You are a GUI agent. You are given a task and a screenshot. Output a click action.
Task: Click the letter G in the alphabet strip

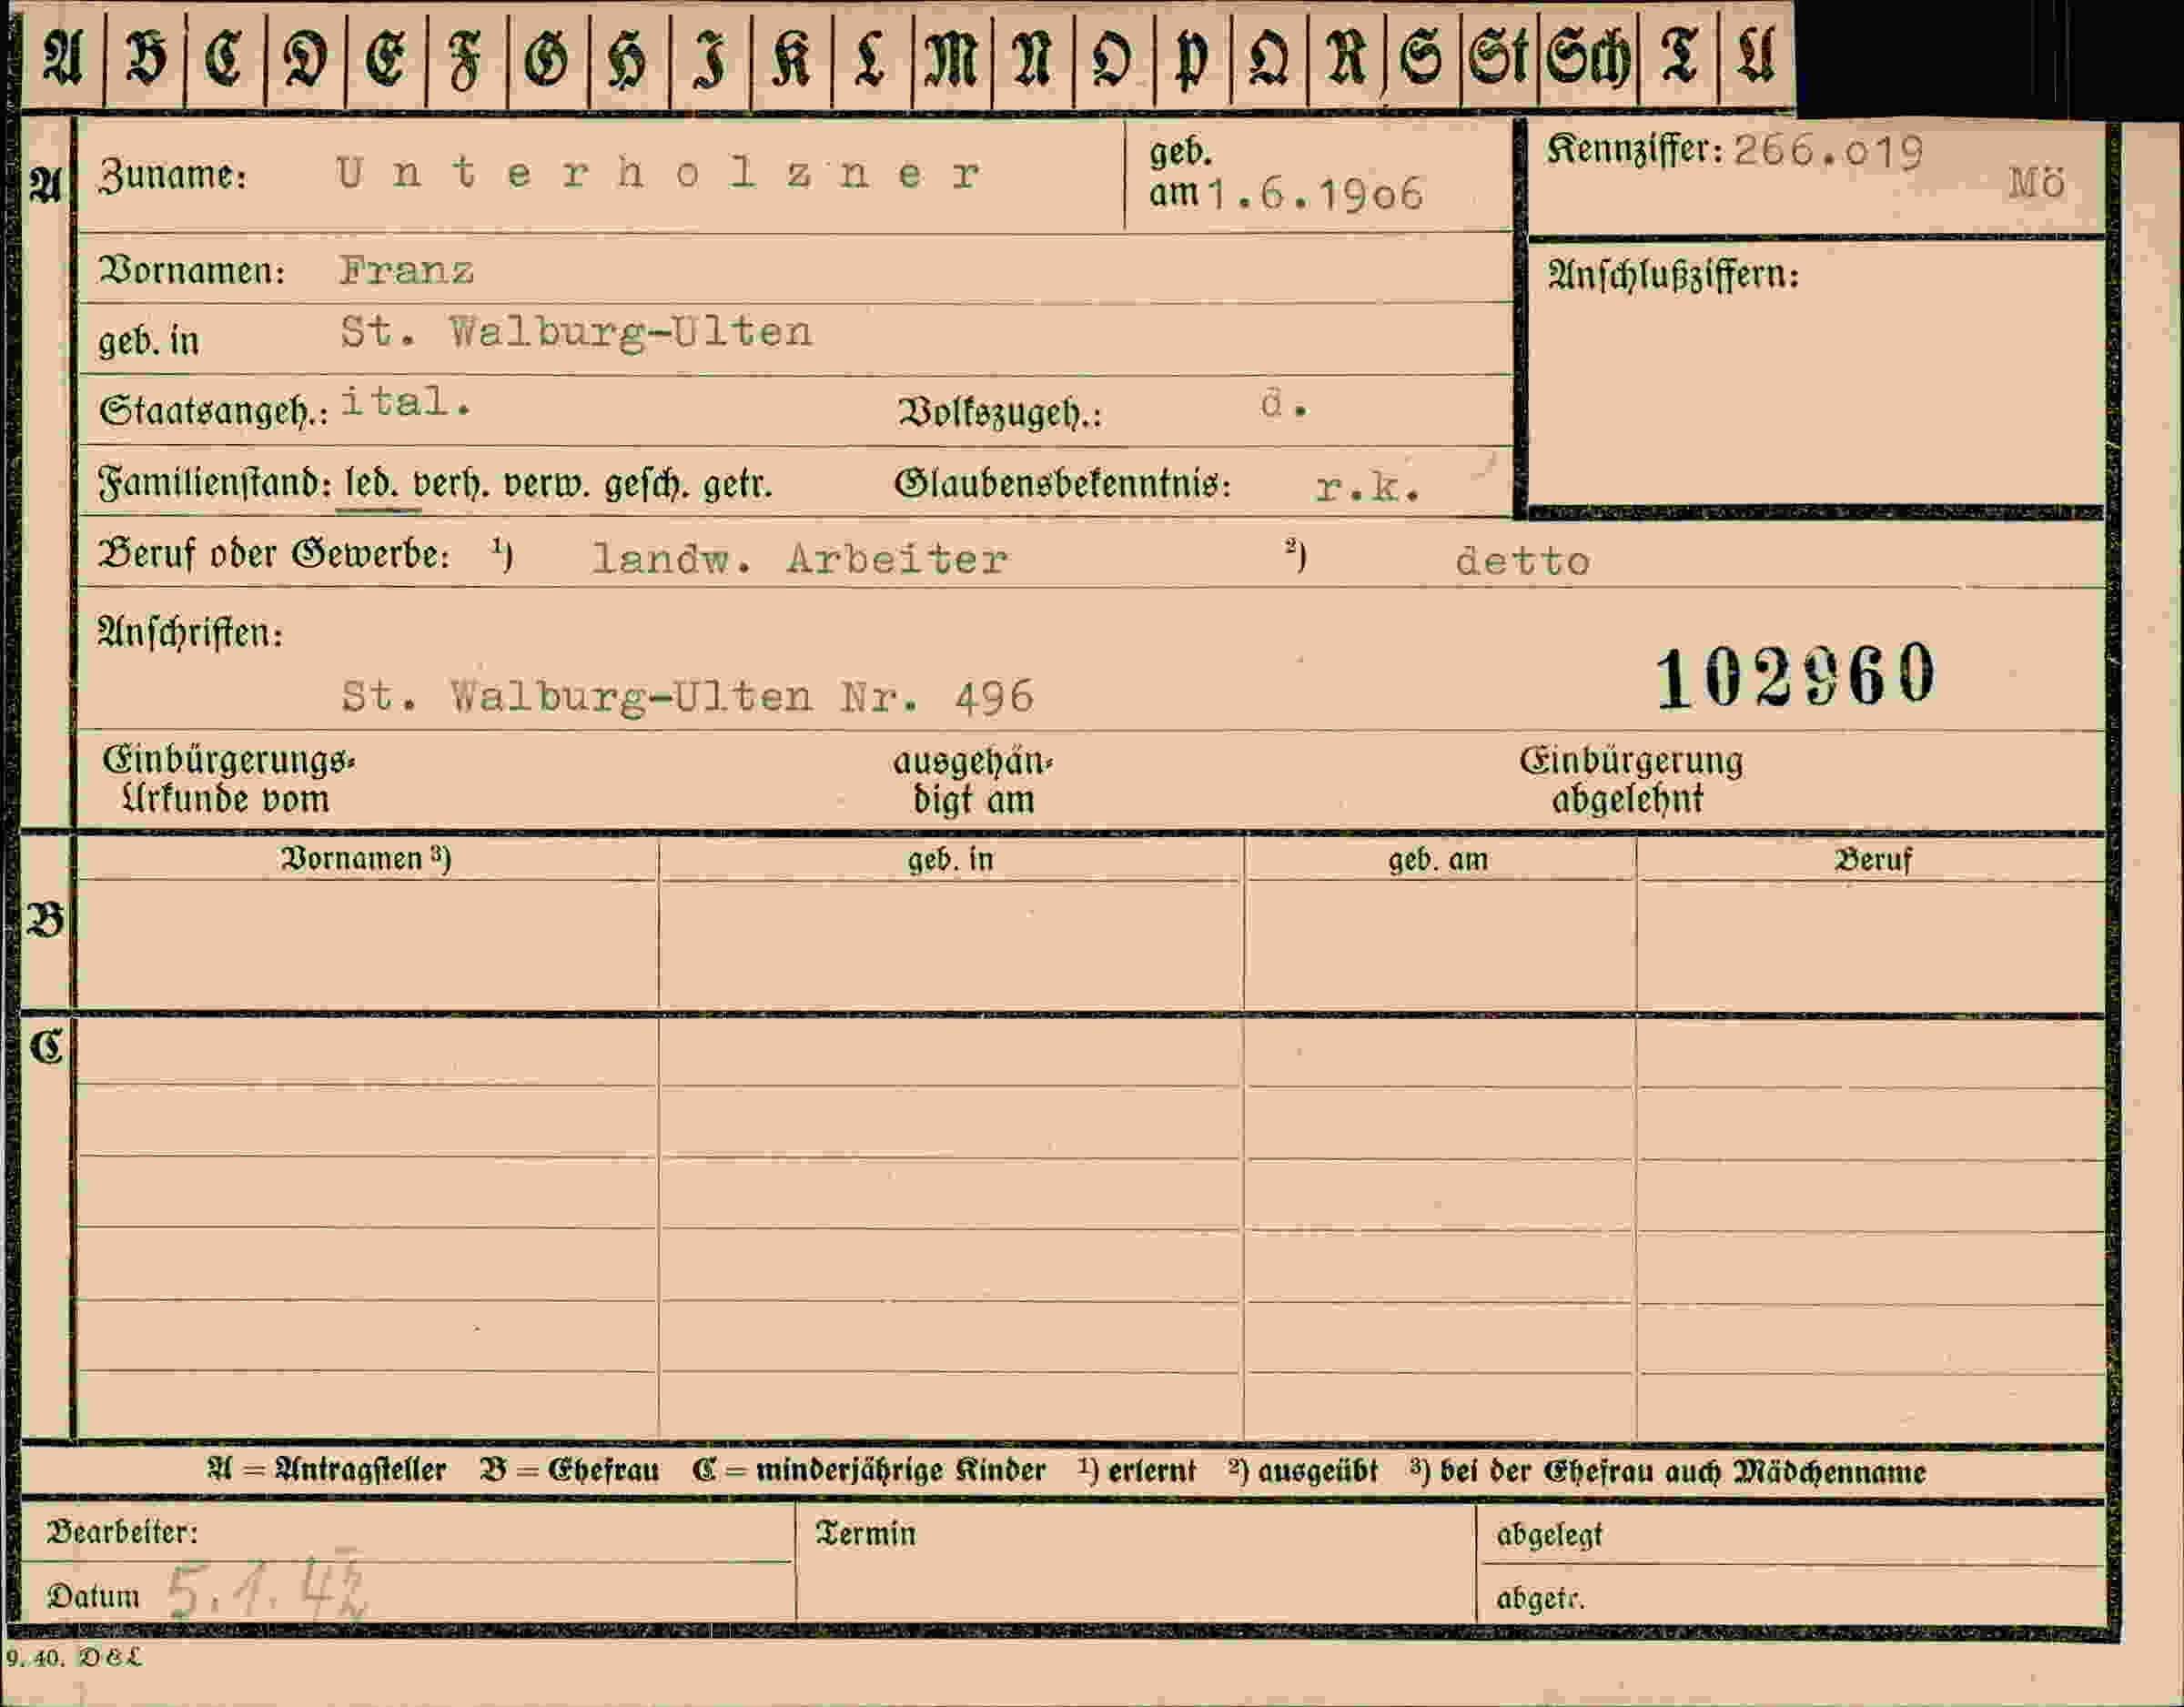(546, 58)
